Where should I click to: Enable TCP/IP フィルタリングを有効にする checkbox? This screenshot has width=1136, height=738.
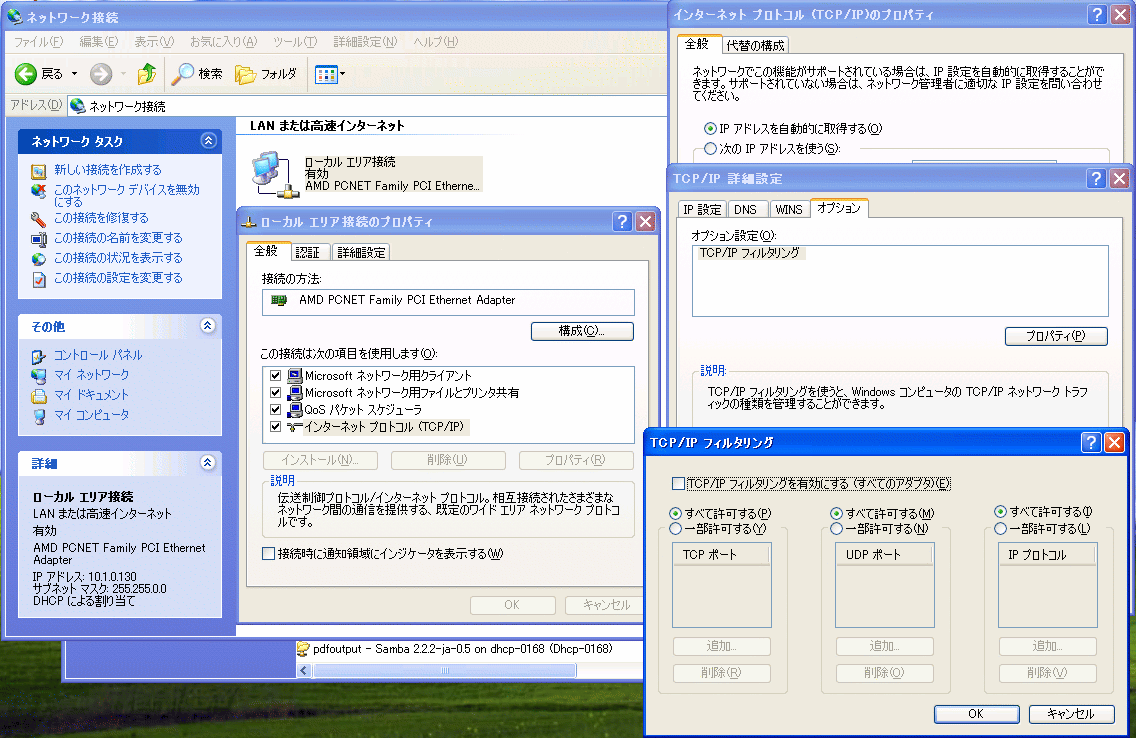(679, 484)
